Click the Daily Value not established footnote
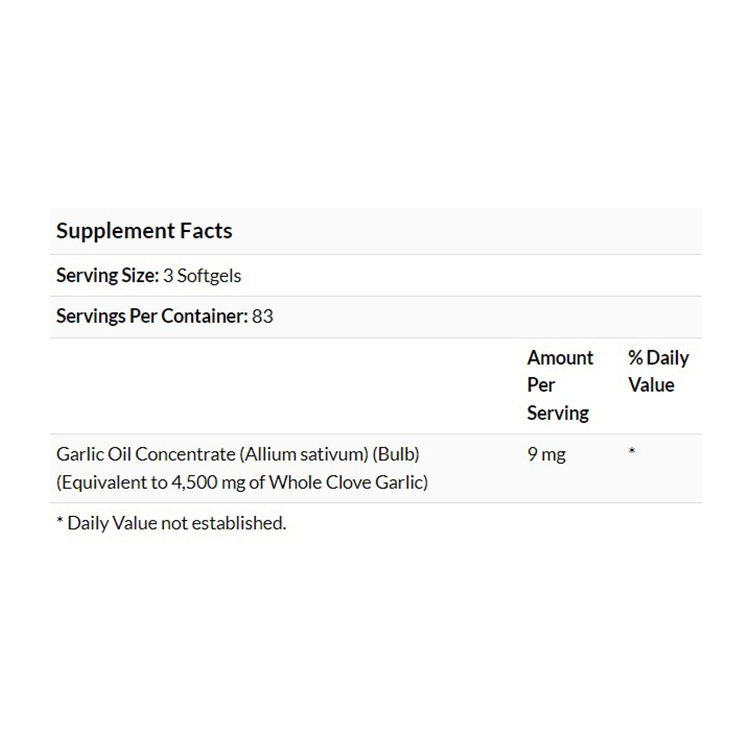The image size is (750, 750). pos(171,523)
